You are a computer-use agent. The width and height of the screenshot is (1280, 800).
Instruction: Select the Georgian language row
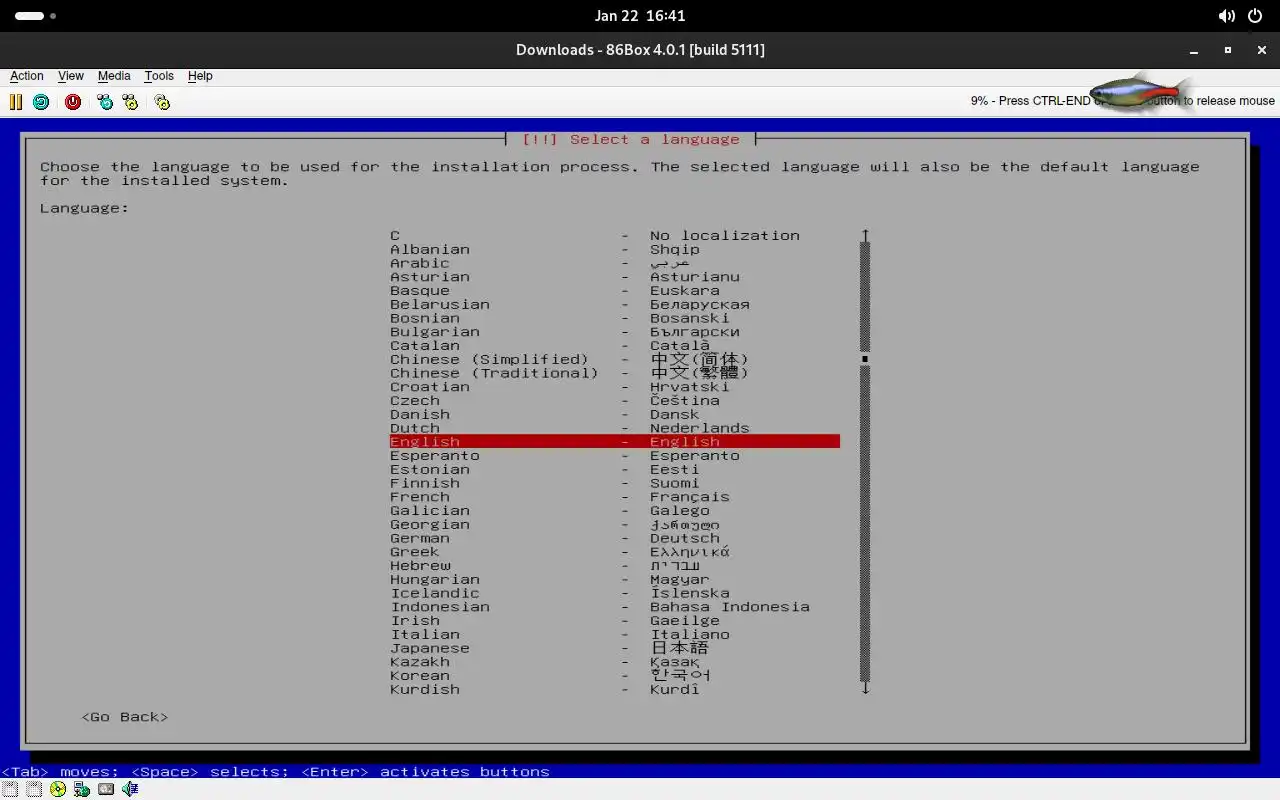pos(615,524)
